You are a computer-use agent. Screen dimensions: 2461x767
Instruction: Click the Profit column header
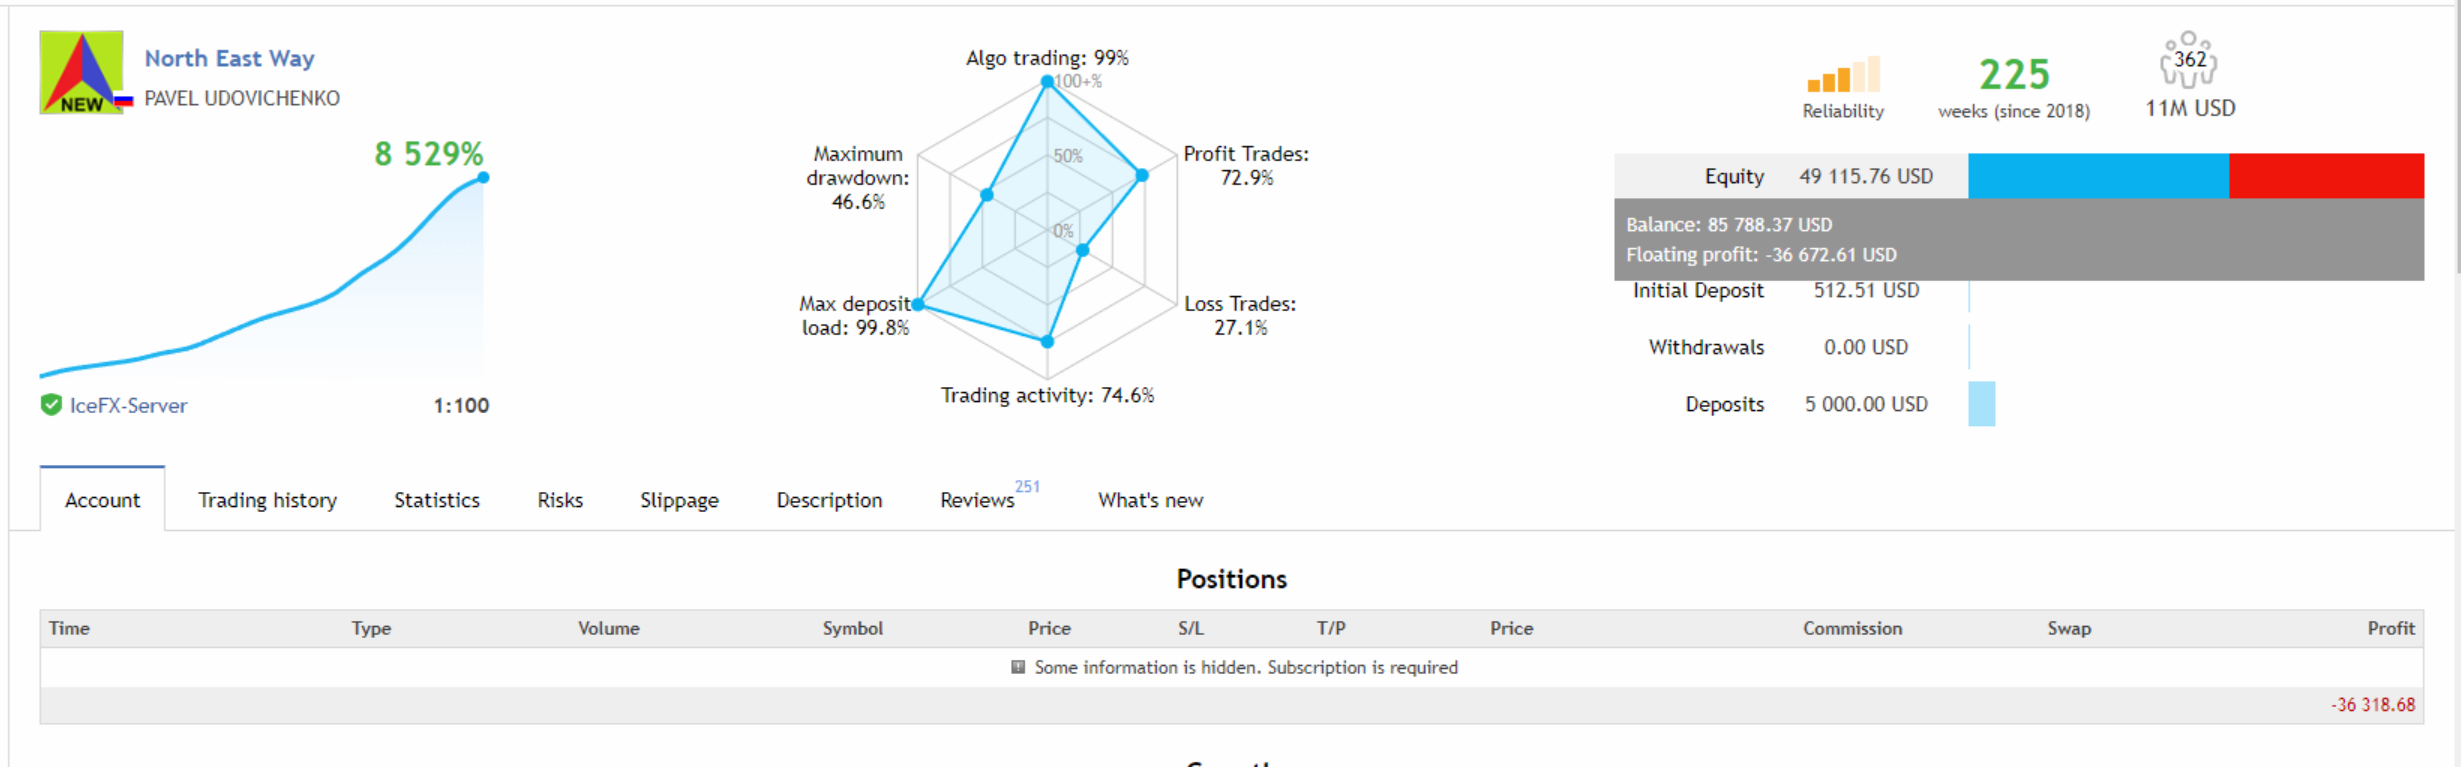point(2390,628)
